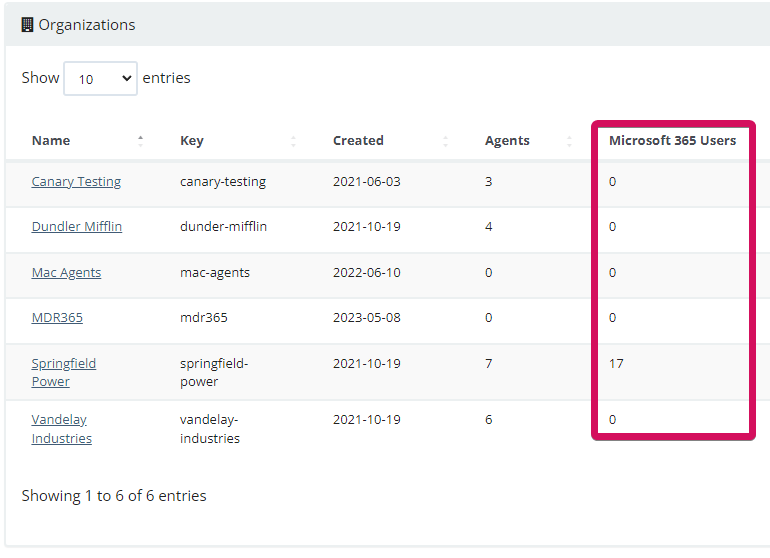The image size is (770, 558).
Task: Open the Vandelay Industries organization
Action: pyautogui.click(x=61, y=429)
